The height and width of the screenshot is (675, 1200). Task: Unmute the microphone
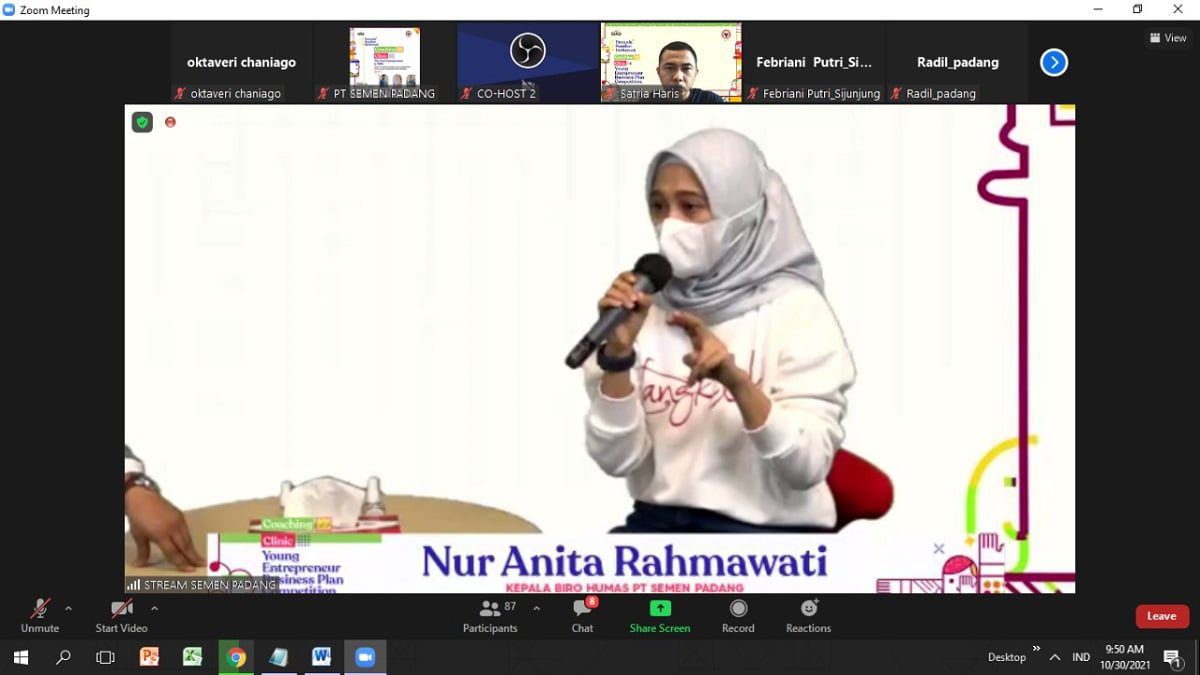[40, 608]
